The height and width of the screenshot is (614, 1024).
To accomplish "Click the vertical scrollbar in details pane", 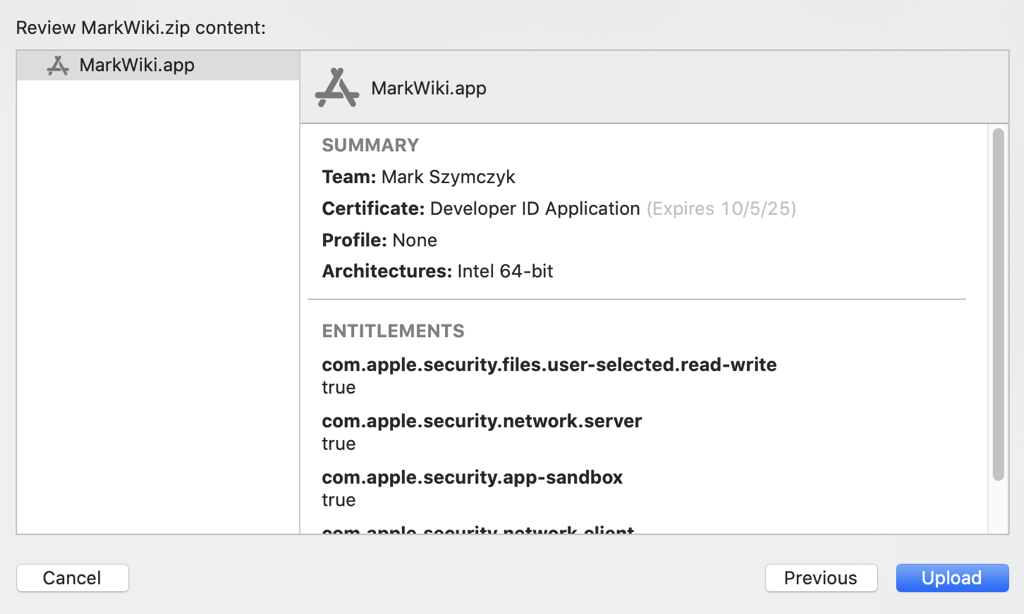I will click(x=997, y=304).
